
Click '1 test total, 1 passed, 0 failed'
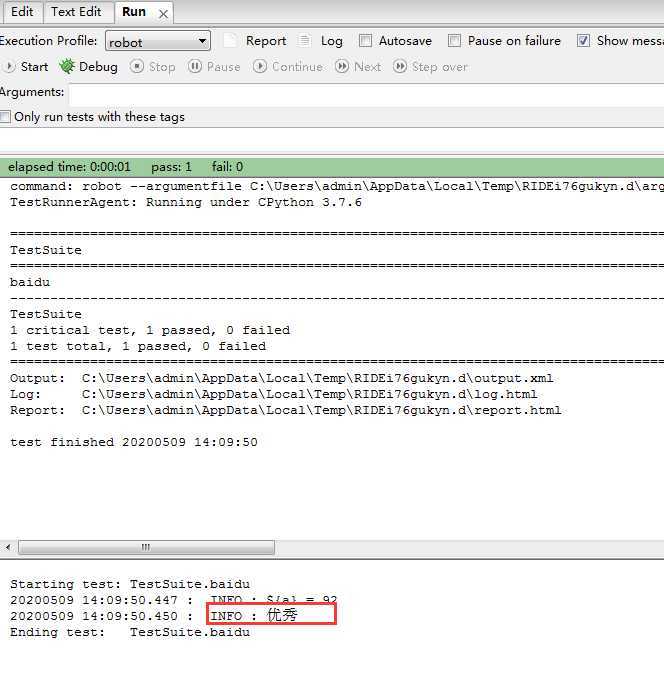[x=138, y=346]
